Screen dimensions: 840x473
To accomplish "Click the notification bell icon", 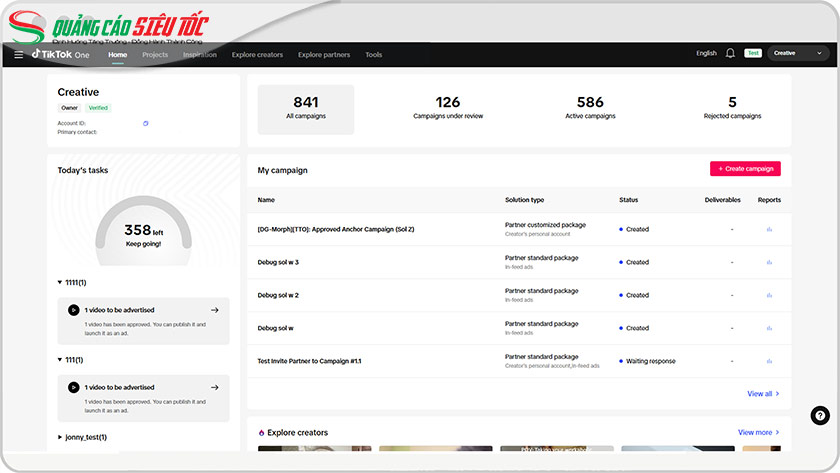I will point(730,53).
